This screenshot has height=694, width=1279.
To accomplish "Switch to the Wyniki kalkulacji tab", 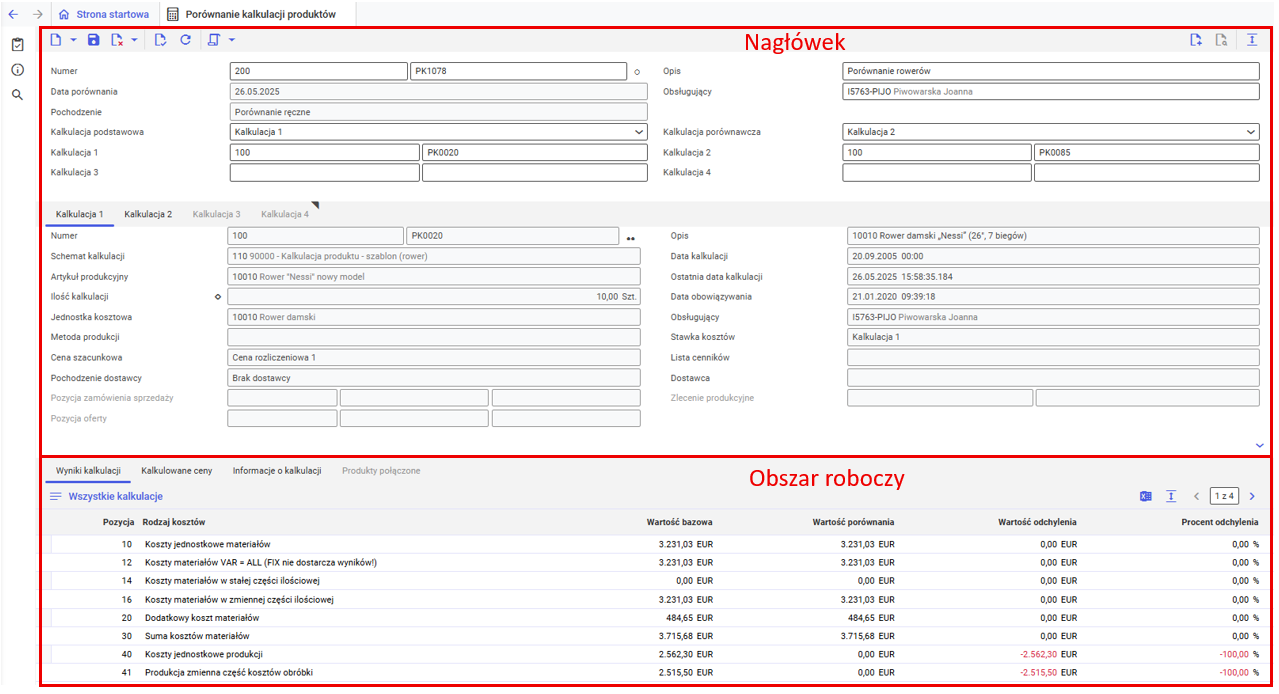I will click(x=88, y=470).
